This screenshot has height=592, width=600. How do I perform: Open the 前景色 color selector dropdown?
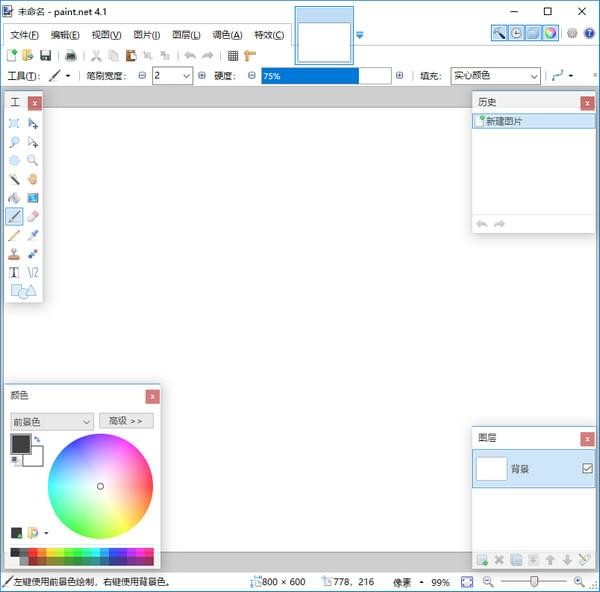pos(52,422)
